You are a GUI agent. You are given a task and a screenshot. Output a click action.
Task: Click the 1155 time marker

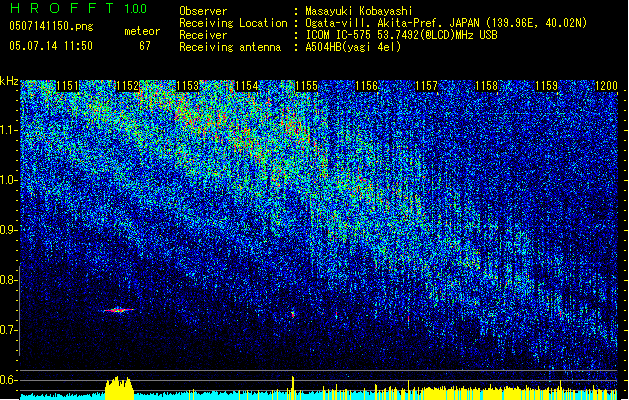click(306, 86)
